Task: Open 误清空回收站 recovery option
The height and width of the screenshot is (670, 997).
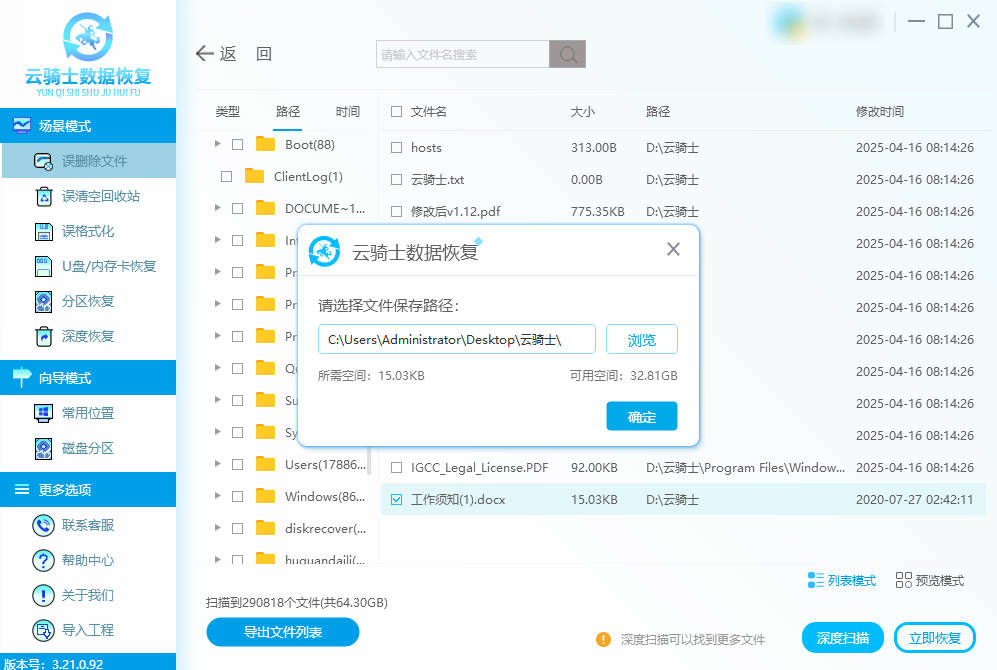Action: 88,196
